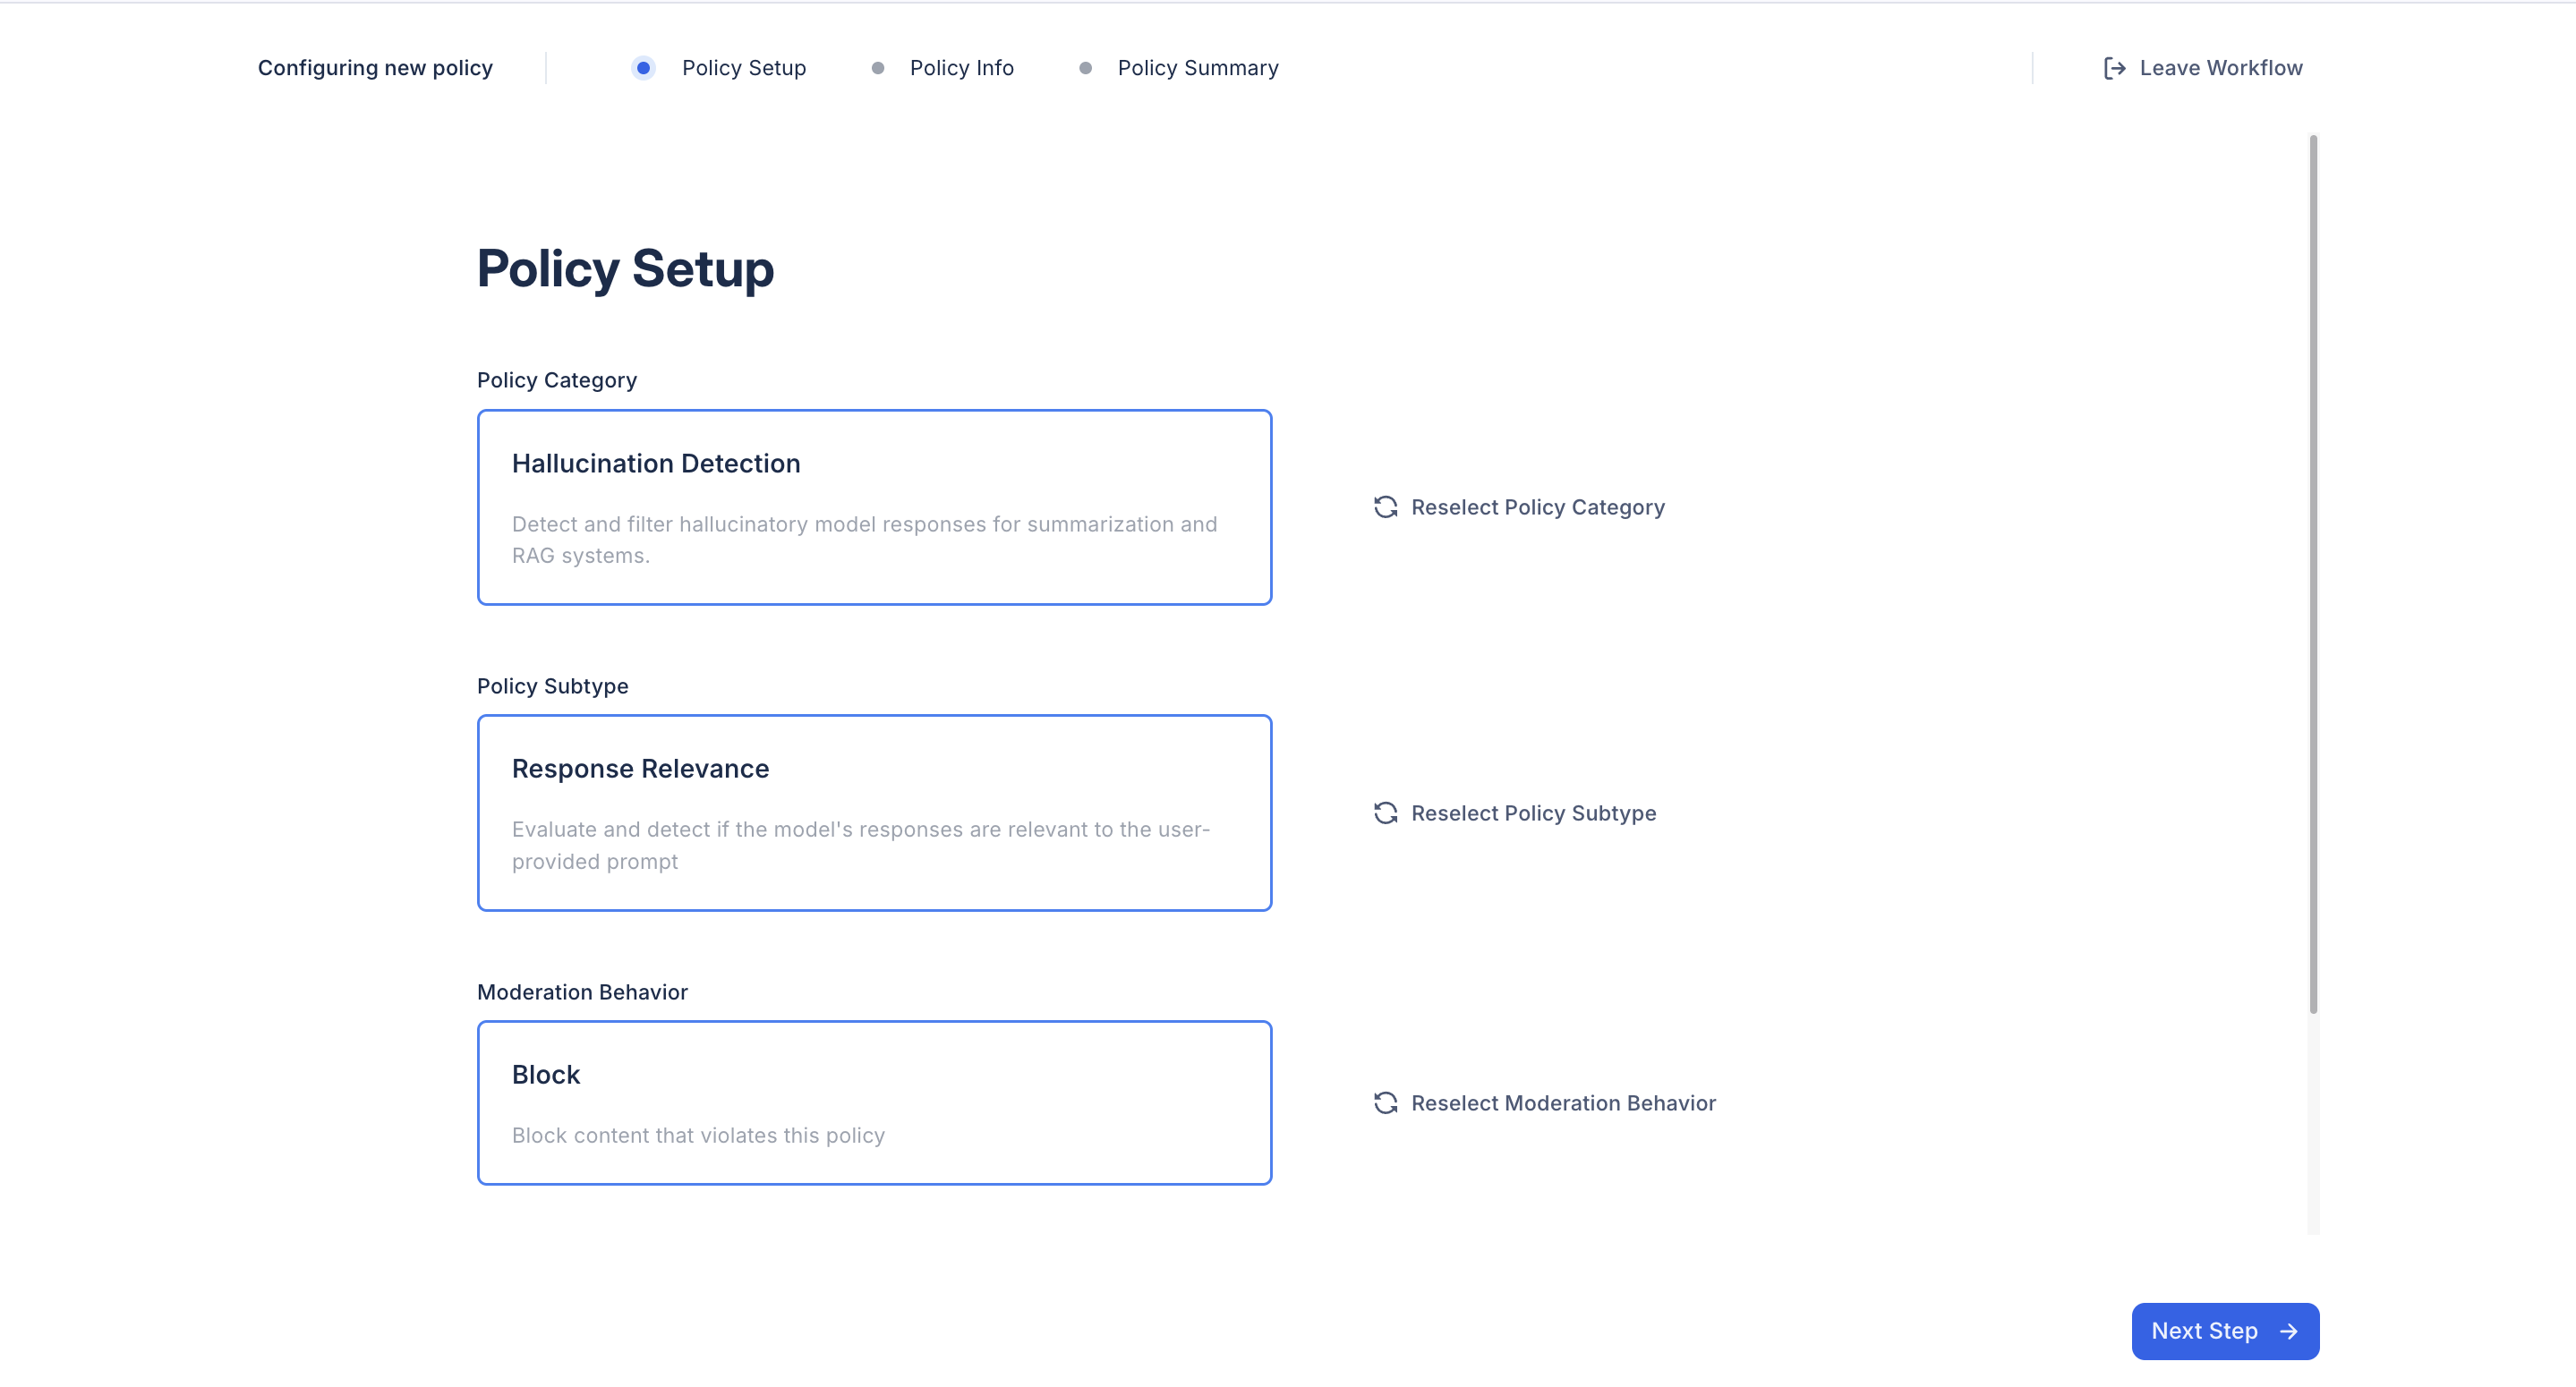
Task: Click refresh icon beside Reselect Moderation Behavior
Action: (1385, 1103)
